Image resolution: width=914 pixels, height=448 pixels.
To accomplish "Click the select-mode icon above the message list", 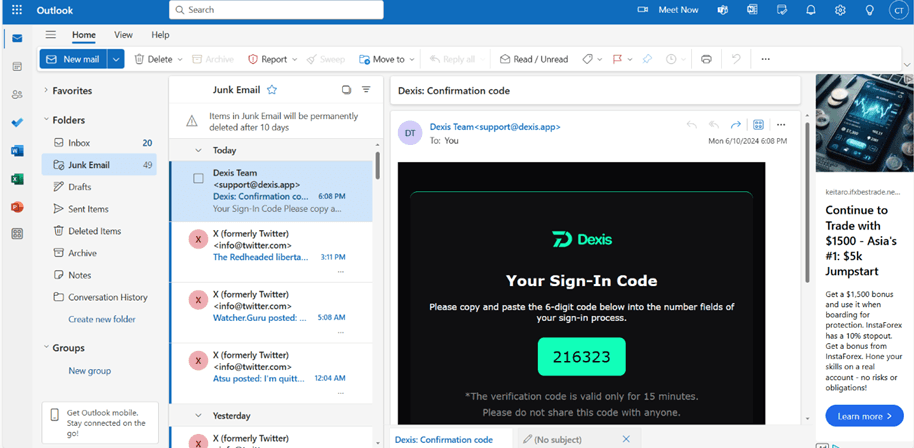I will [346, 90].
